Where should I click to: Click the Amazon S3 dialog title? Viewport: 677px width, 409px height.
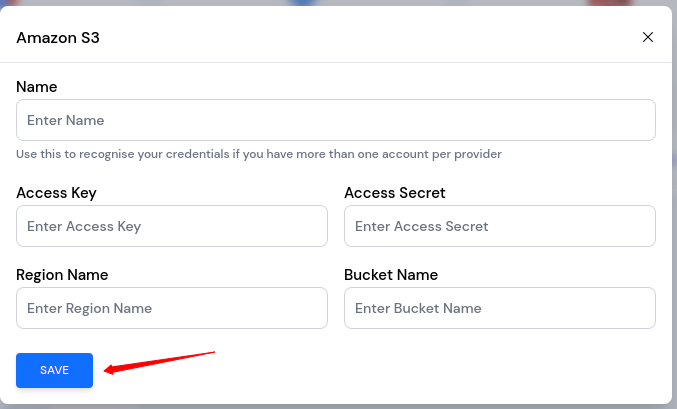point(58,38)
